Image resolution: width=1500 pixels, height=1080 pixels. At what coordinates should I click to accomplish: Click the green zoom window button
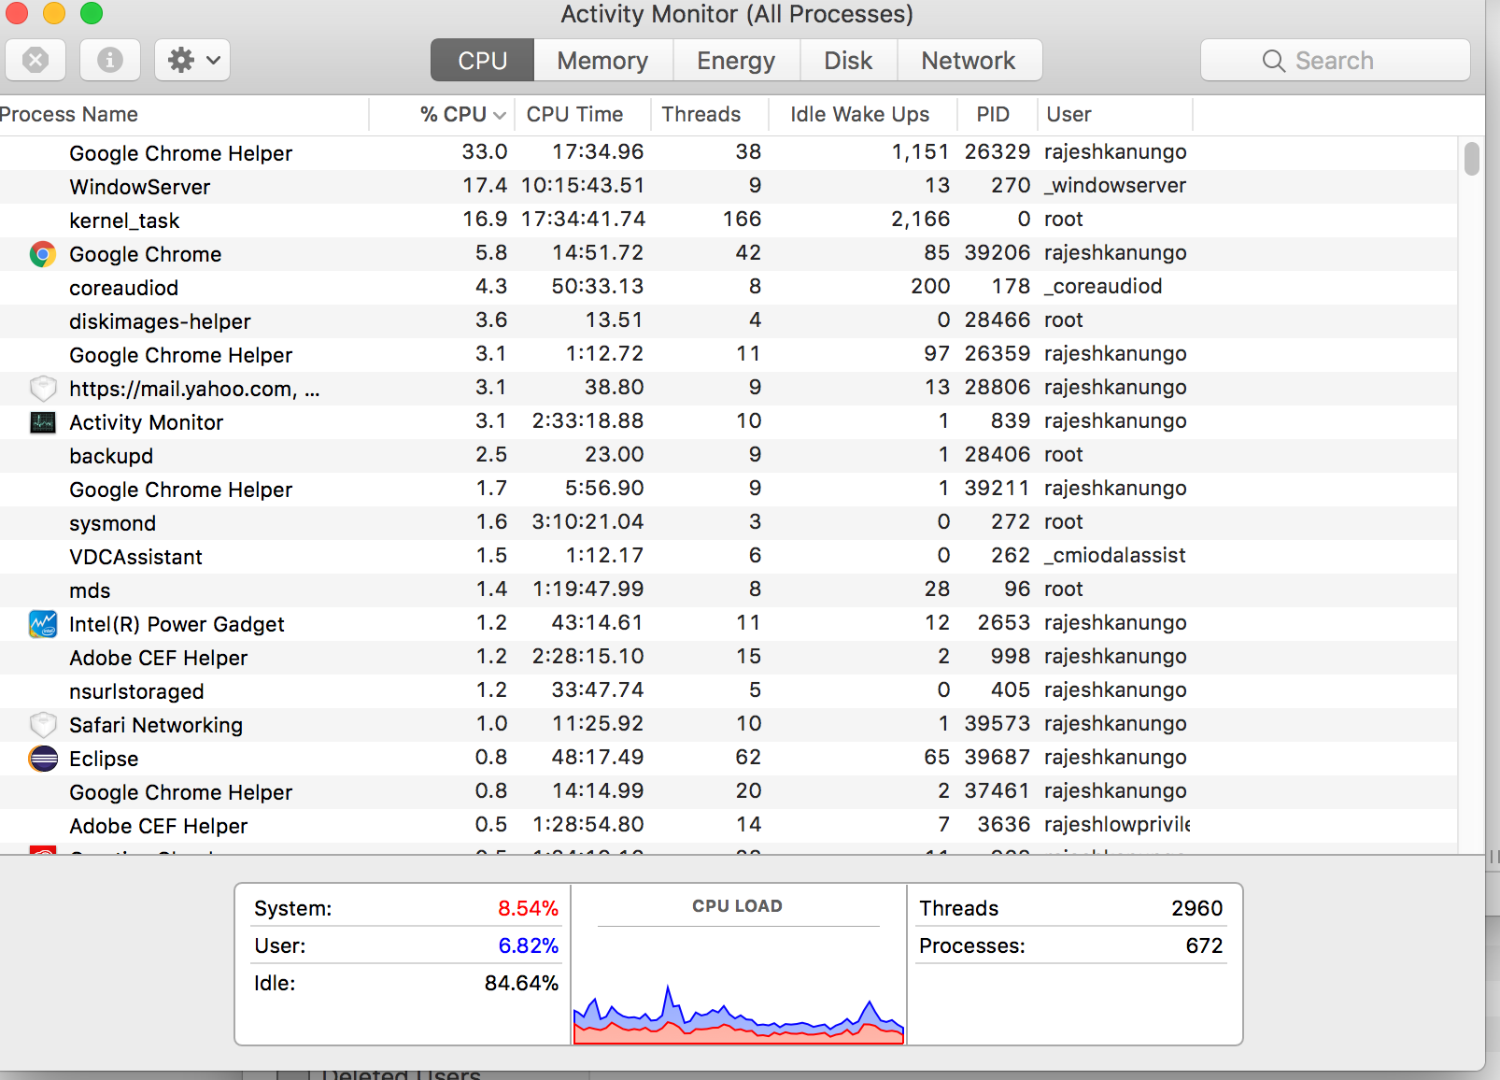(x=91, y=13)
